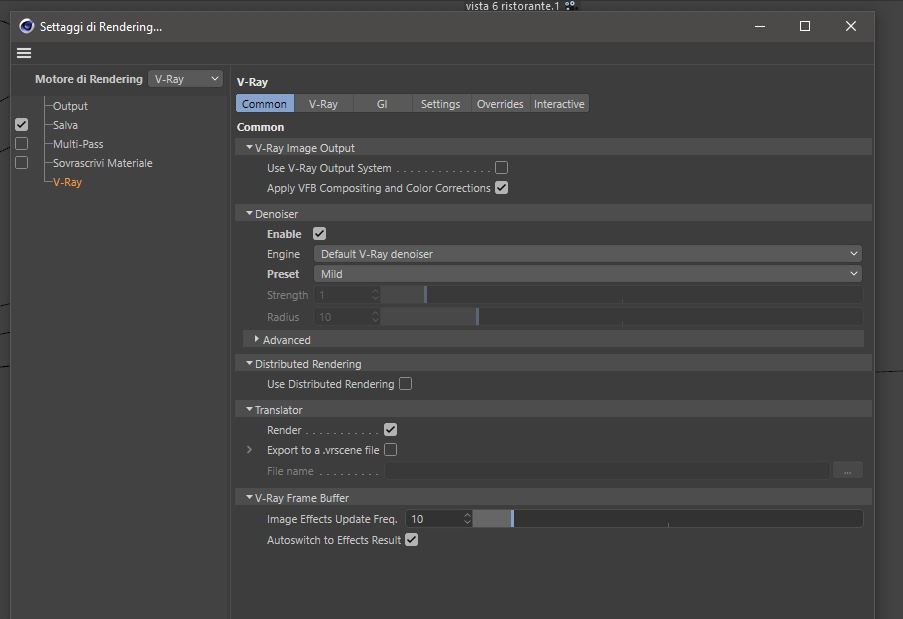Collapse the Distributed Rendering section
903x619 pixels.
click(x=249, y=363)
